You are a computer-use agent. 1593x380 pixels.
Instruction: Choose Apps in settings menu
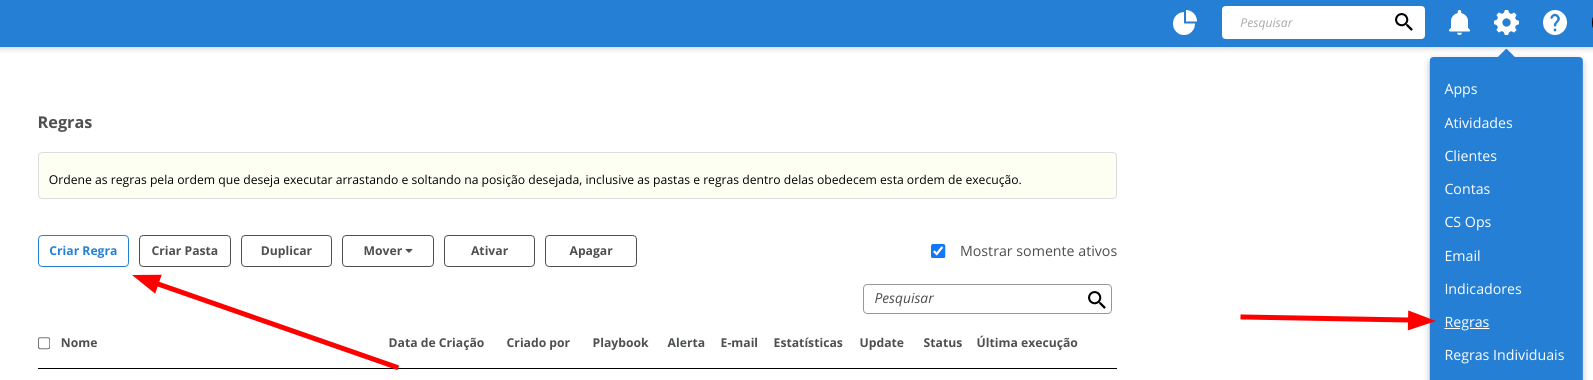[1460, 89]
